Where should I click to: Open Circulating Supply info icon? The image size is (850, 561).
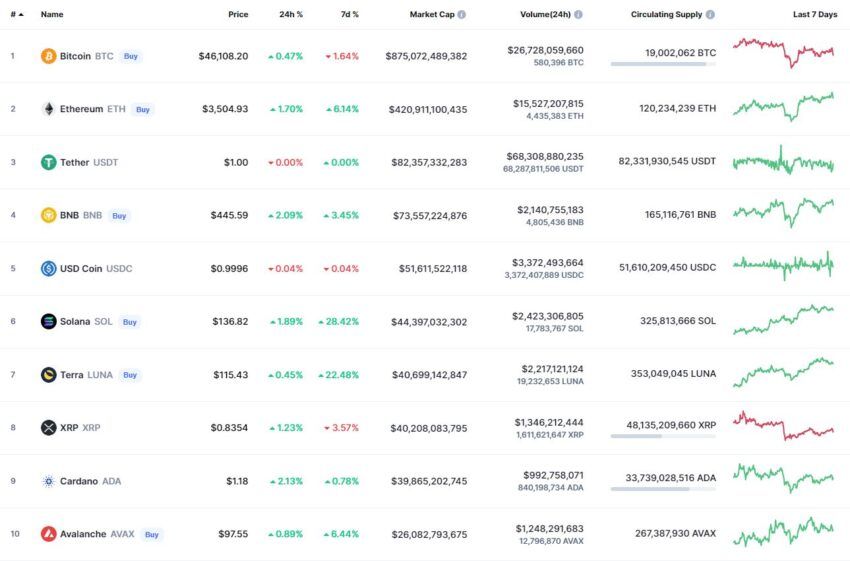pyautogui.click(x=710, y=15)
